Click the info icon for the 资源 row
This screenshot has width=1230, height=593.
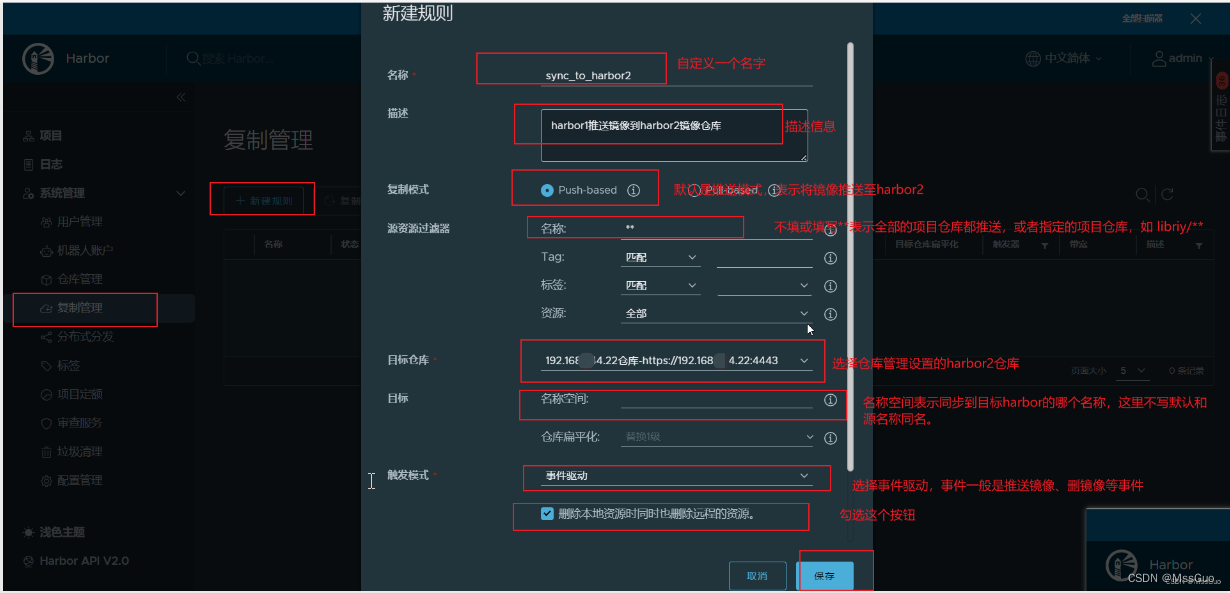830,314
